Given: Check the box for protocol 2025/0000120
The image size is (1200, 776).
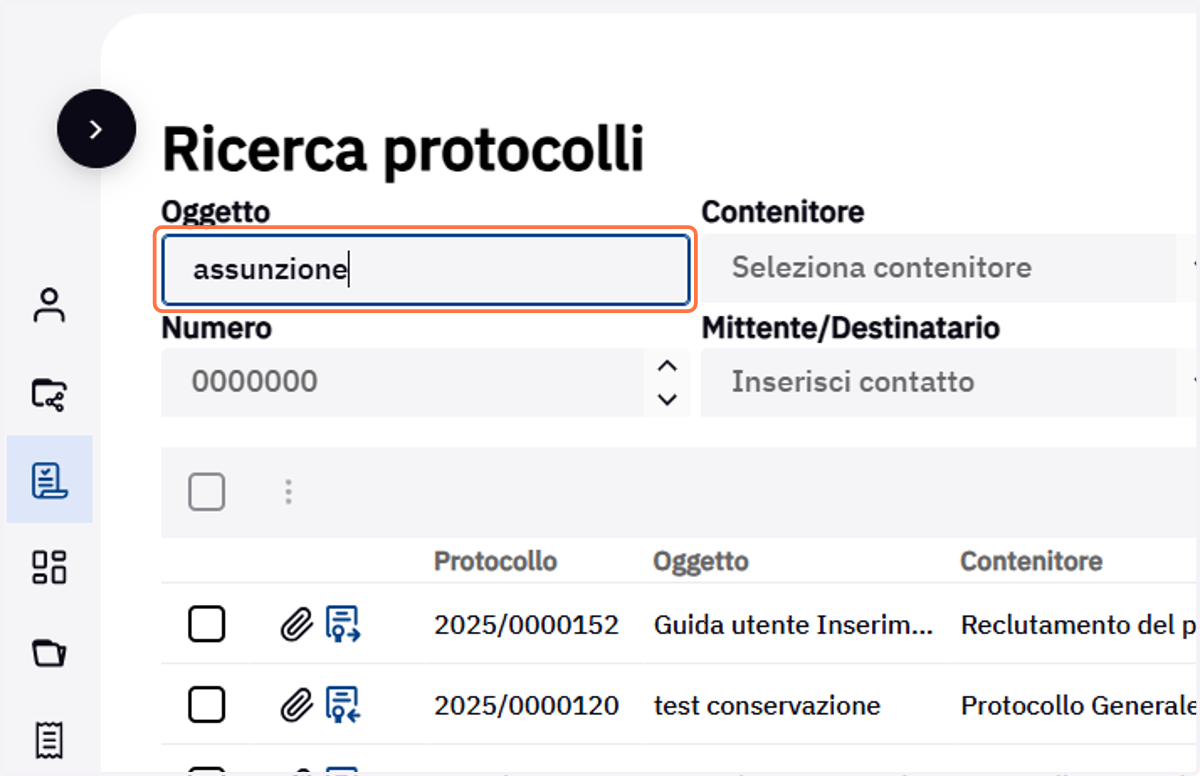Looking at the screenshot, I should 207,706.
